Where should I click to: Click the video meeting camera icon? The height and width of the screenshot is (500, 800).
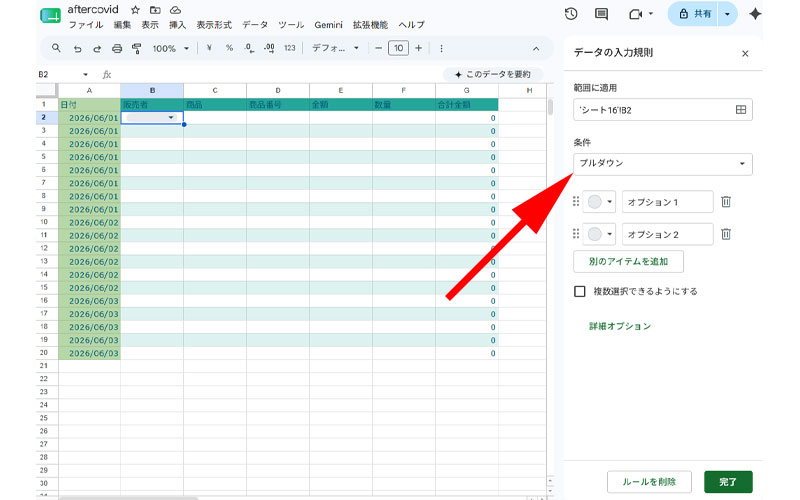(635, 14)
